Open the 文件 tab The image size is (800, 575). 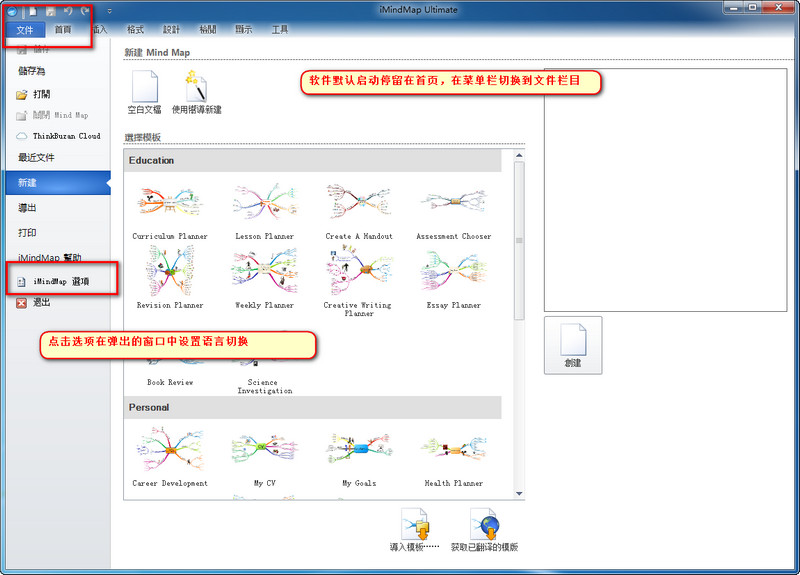[25, 30]
